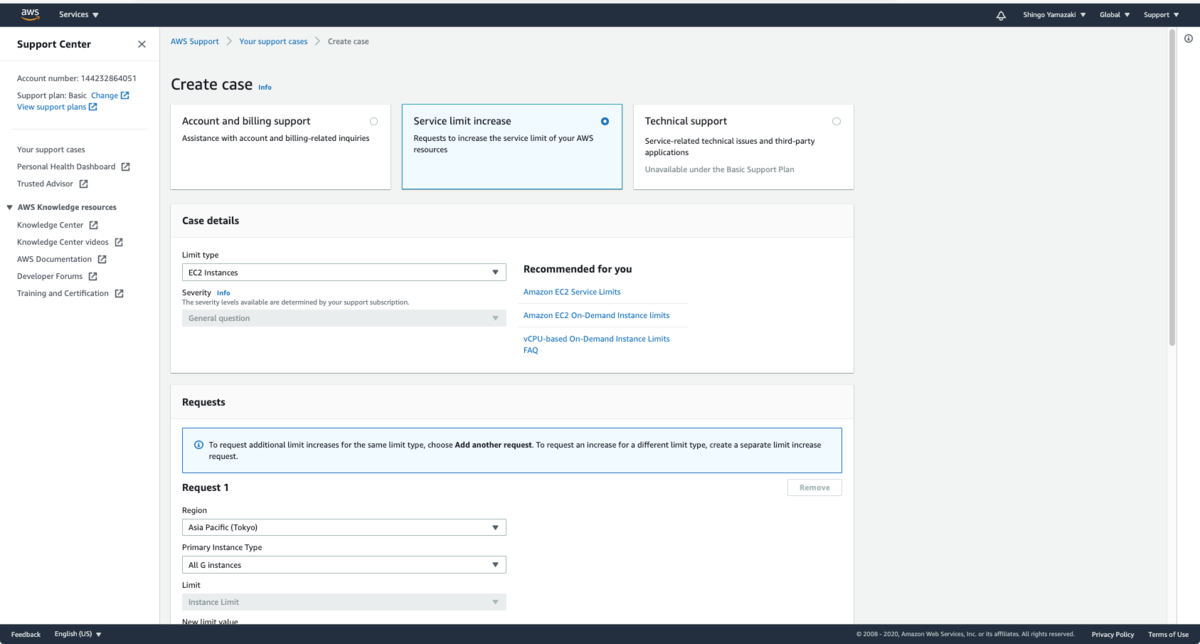This screenshot has width=1200, height=644.
Task: Open Terms of Use footer link
Action: point(1168,634)
